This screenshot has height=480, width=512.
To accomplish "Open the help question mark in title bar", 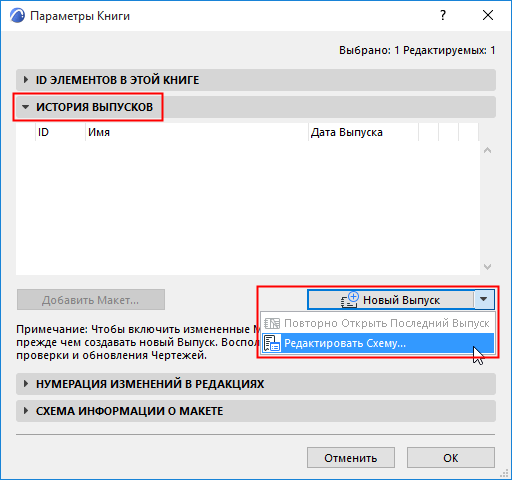I will click(x=443, y=15).
